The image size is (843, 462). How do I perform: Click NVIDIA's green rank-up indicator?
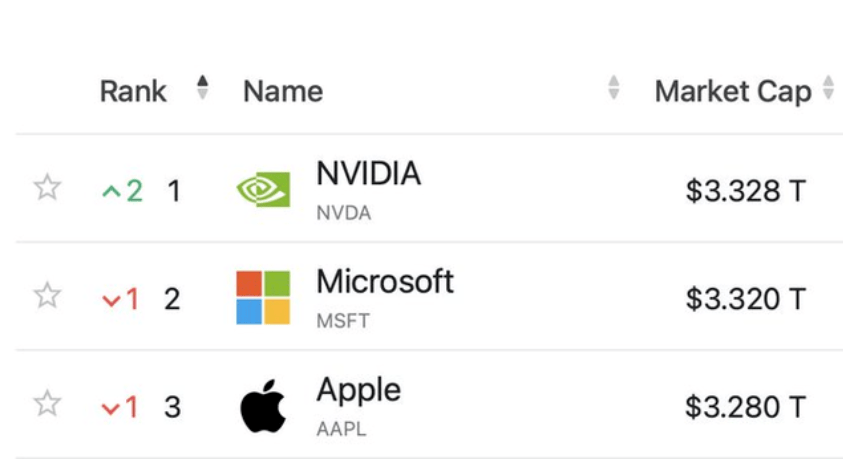(x=123, y=190)
